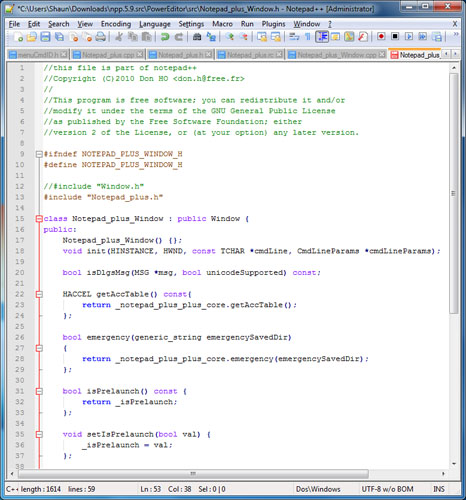Close the Notepad_plus.h tab
Screen dimensions: 466x500
click(209, 54)
